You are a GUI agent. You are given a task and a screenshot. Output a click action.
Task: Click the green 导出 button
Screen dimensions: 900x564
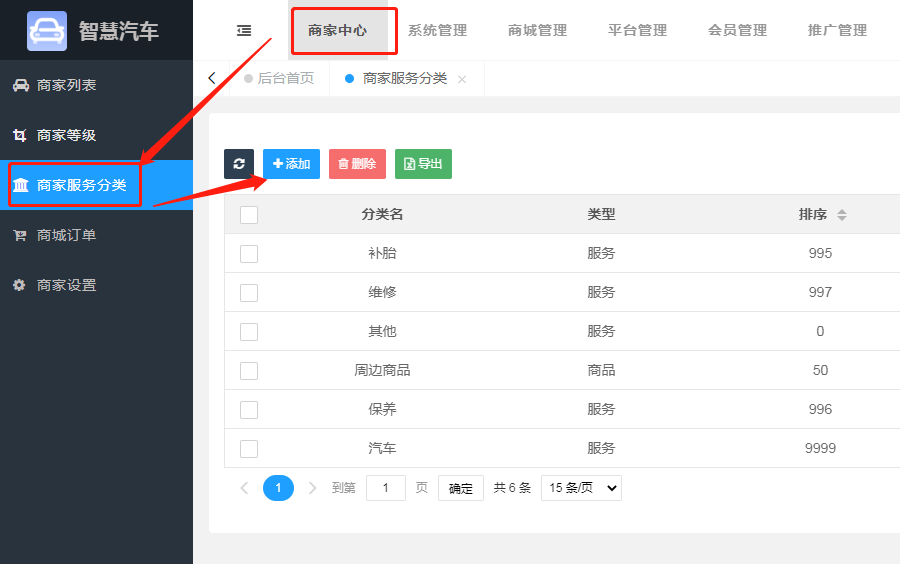pos(424,164)
